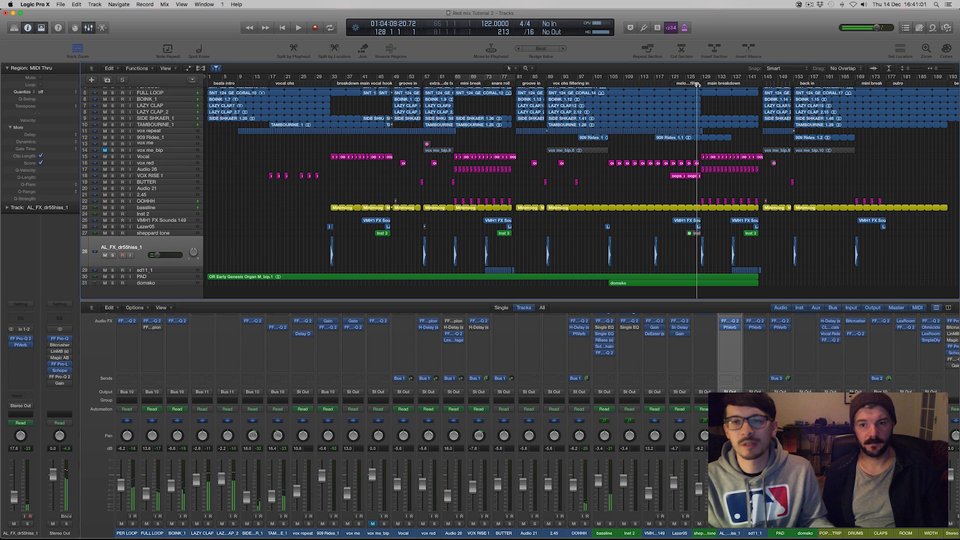Click Set Locators toolbar icon

(x=900, y=50)
